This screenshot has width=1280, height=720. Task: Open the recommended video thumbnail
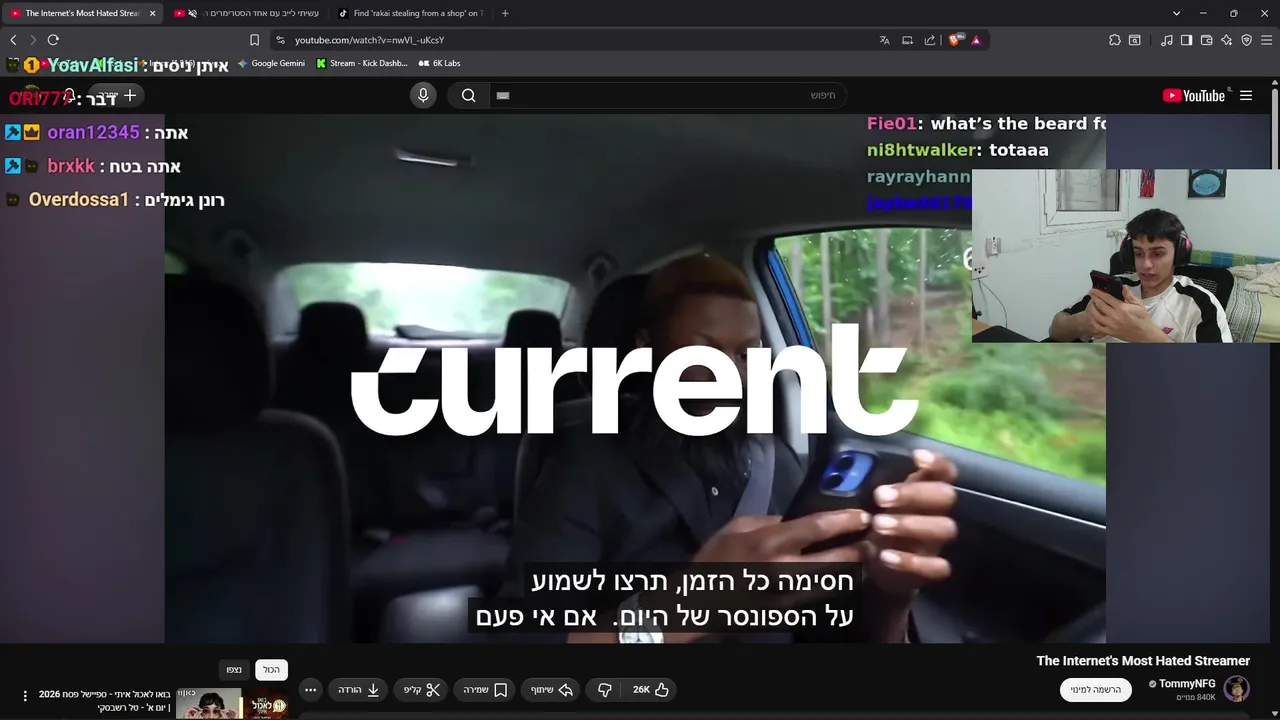(x=232, y=703)
